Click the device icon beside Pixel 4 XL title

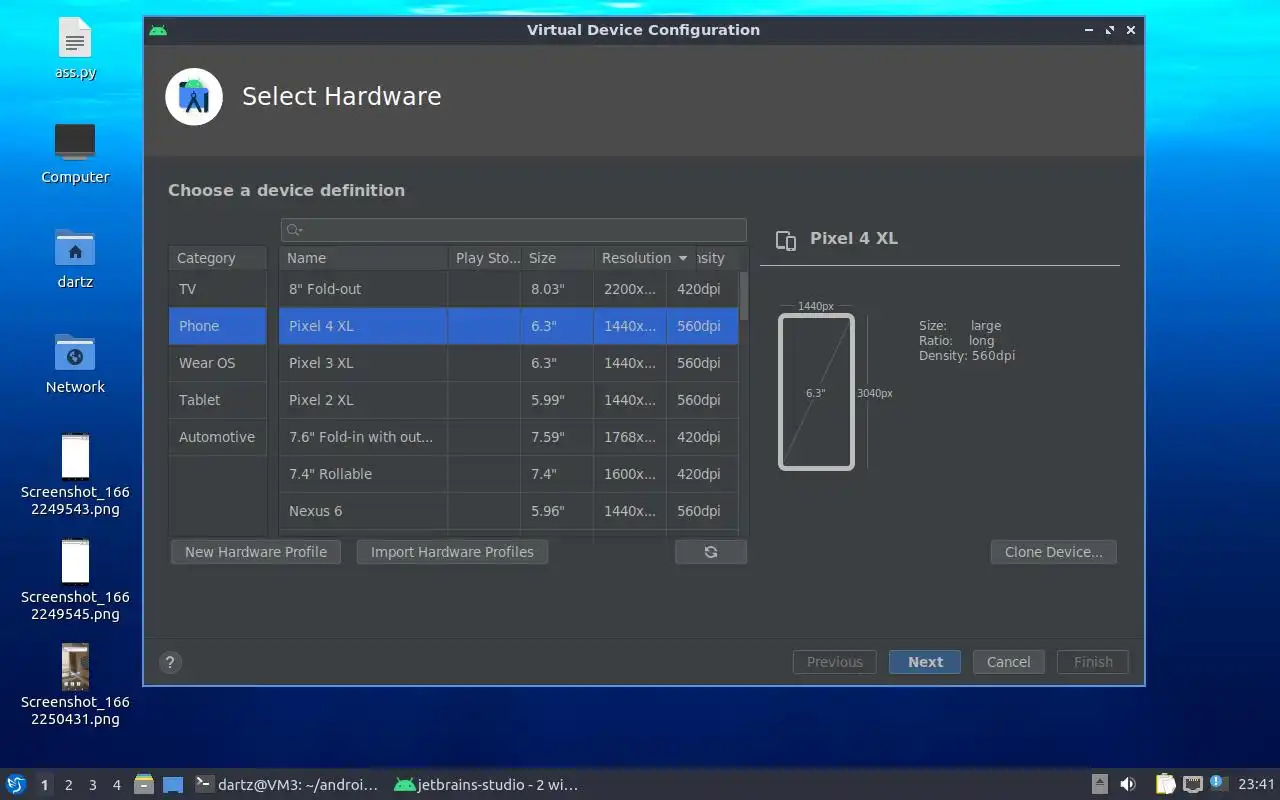(786, 240)
